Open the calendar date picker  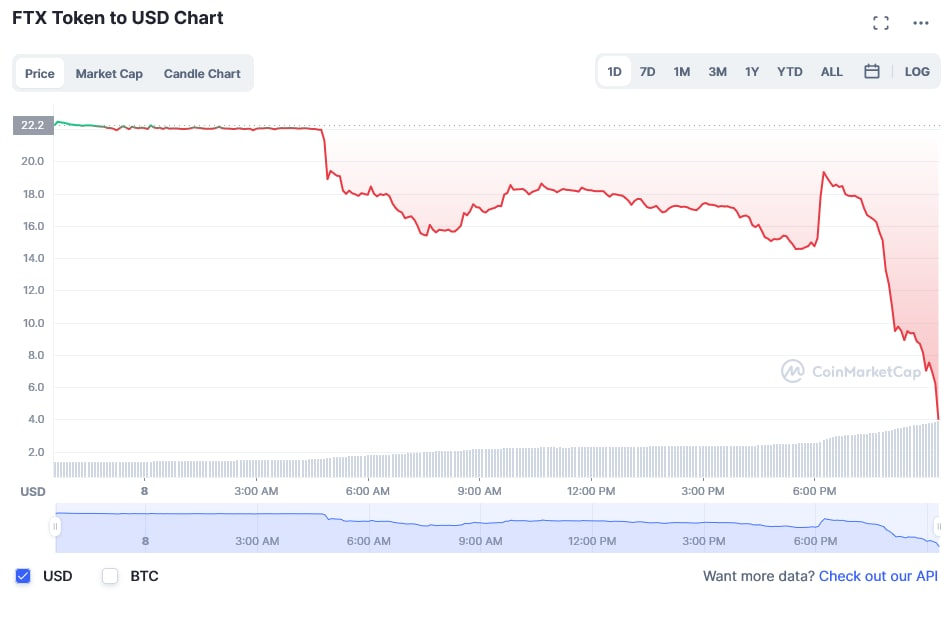[x=871, y=71]
